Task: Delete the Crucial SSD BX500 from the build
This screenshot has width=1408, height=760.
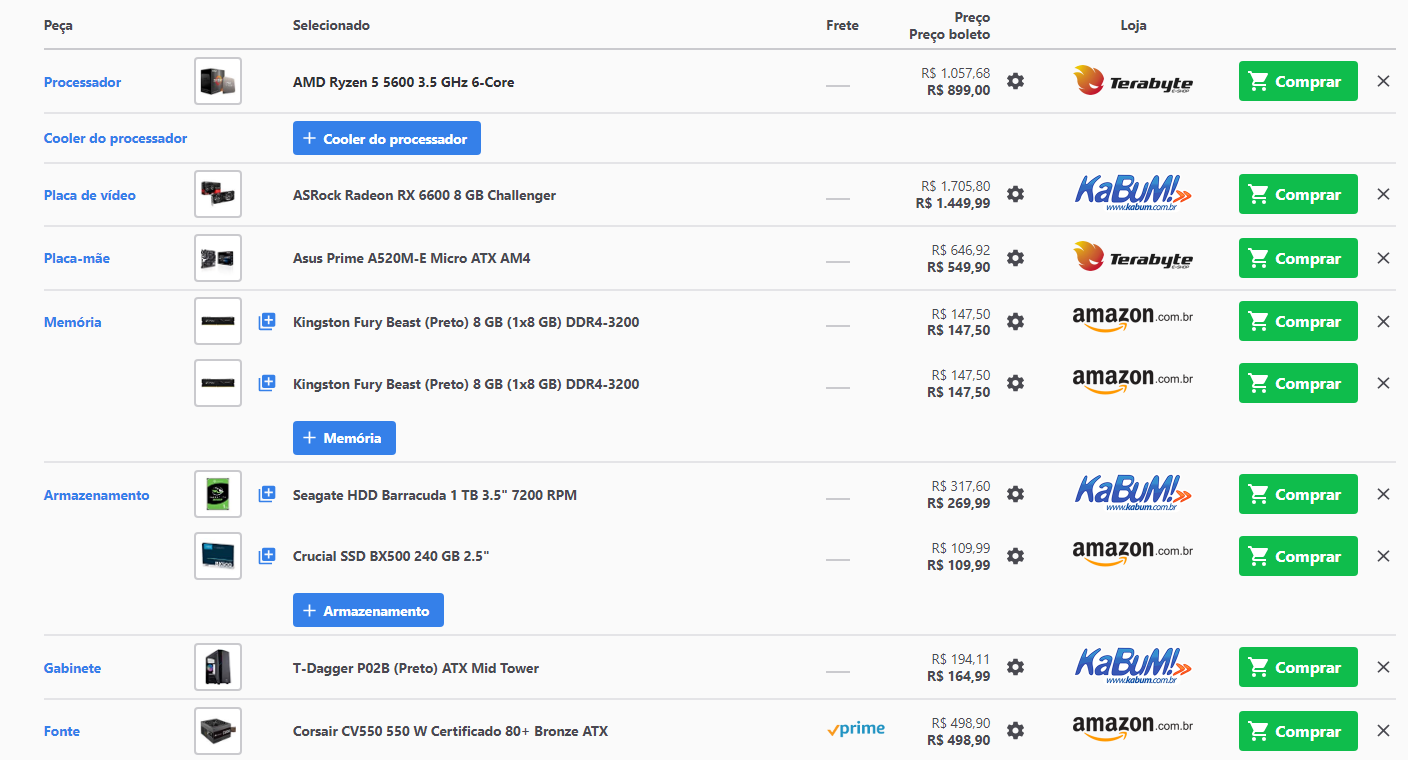Action: click(x=1383, y=556)
